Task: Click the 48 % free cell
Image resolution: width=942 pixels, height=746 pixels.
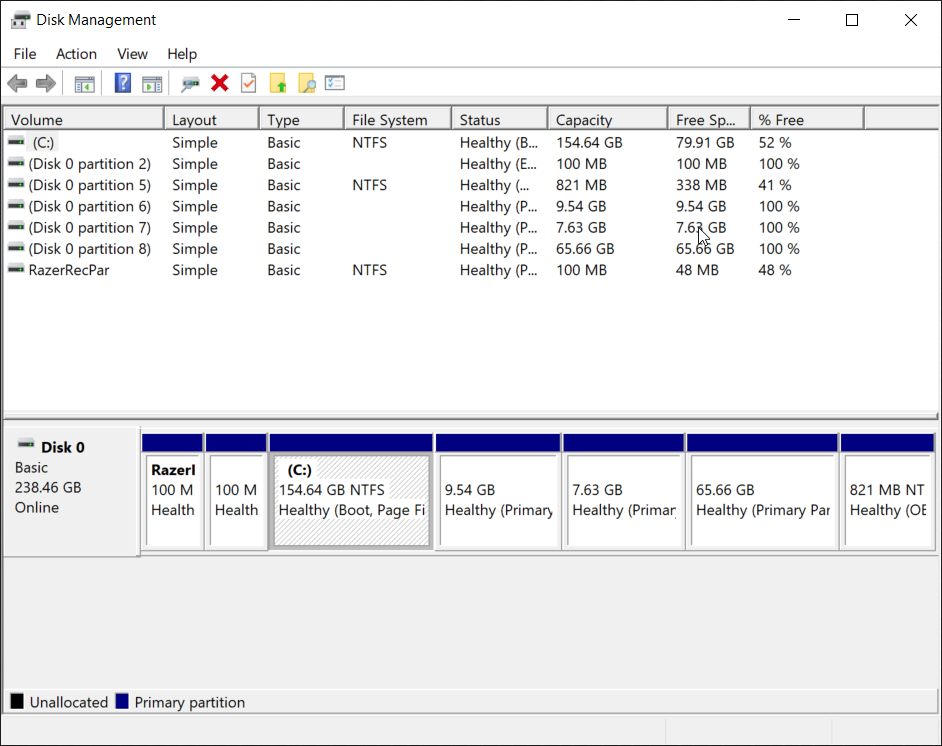Action: point(774,270)
